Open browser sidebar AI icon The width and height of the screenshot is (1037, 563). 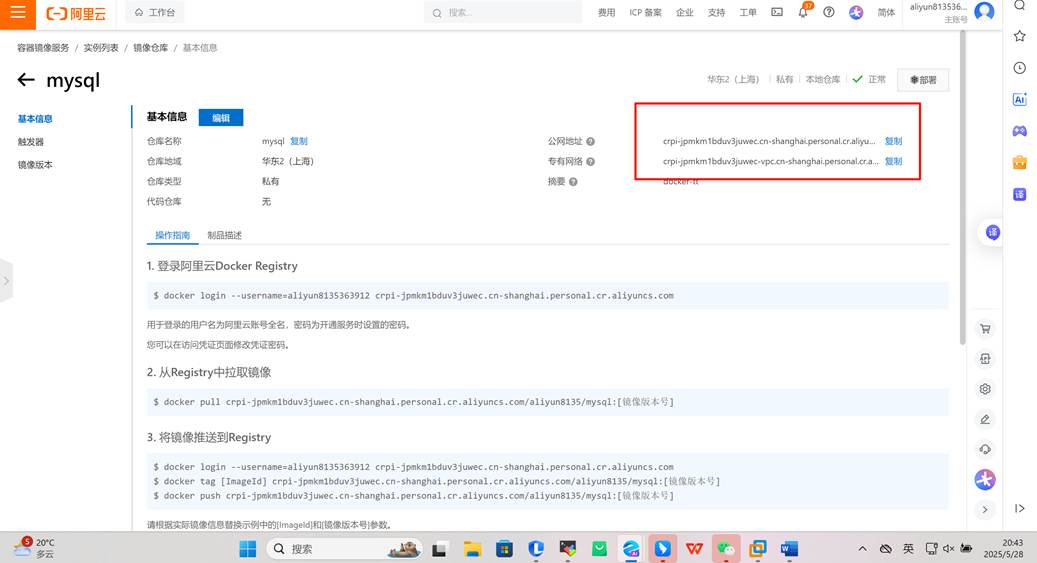click(1019, 99)
